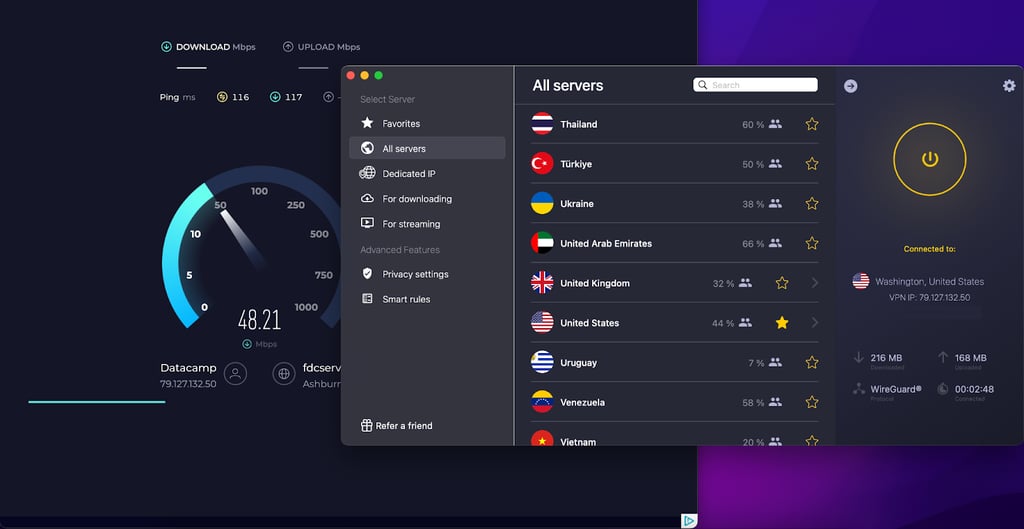Click the Venezuela flag icon
The width and height of the screenshot is (1024, 529).
542,402
